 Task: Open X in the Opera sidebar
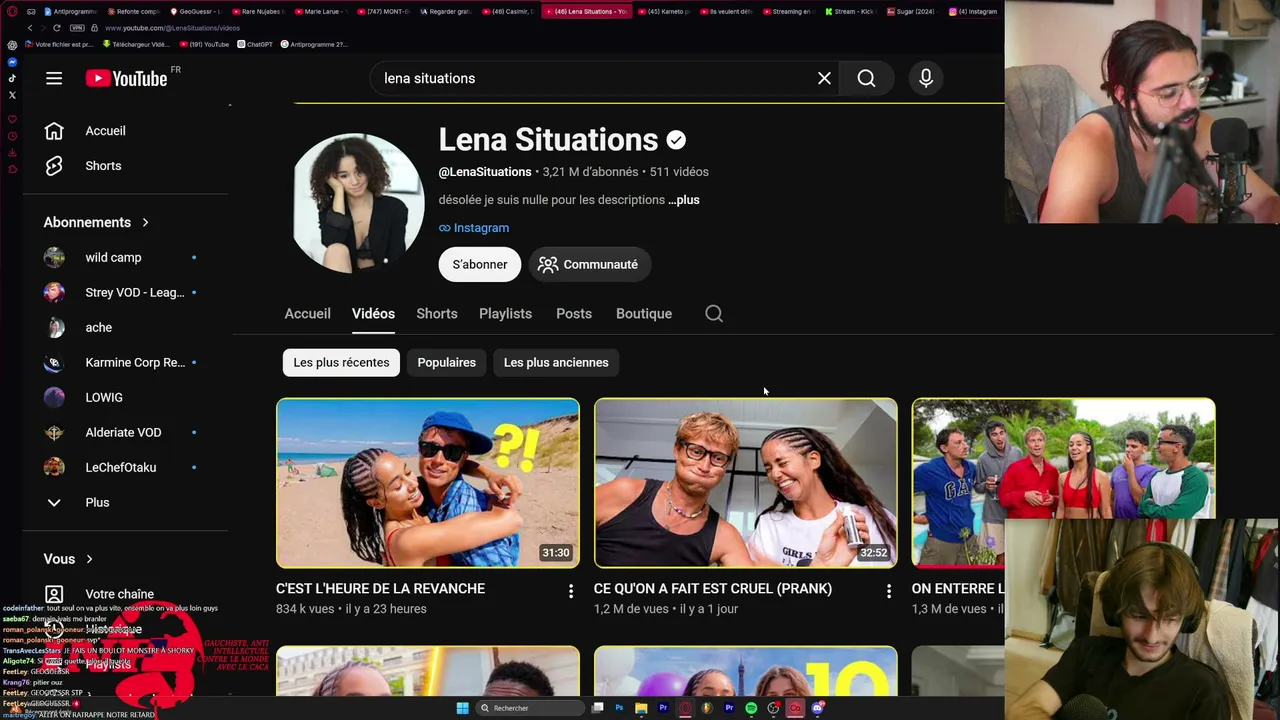click(x=12, y=95)
